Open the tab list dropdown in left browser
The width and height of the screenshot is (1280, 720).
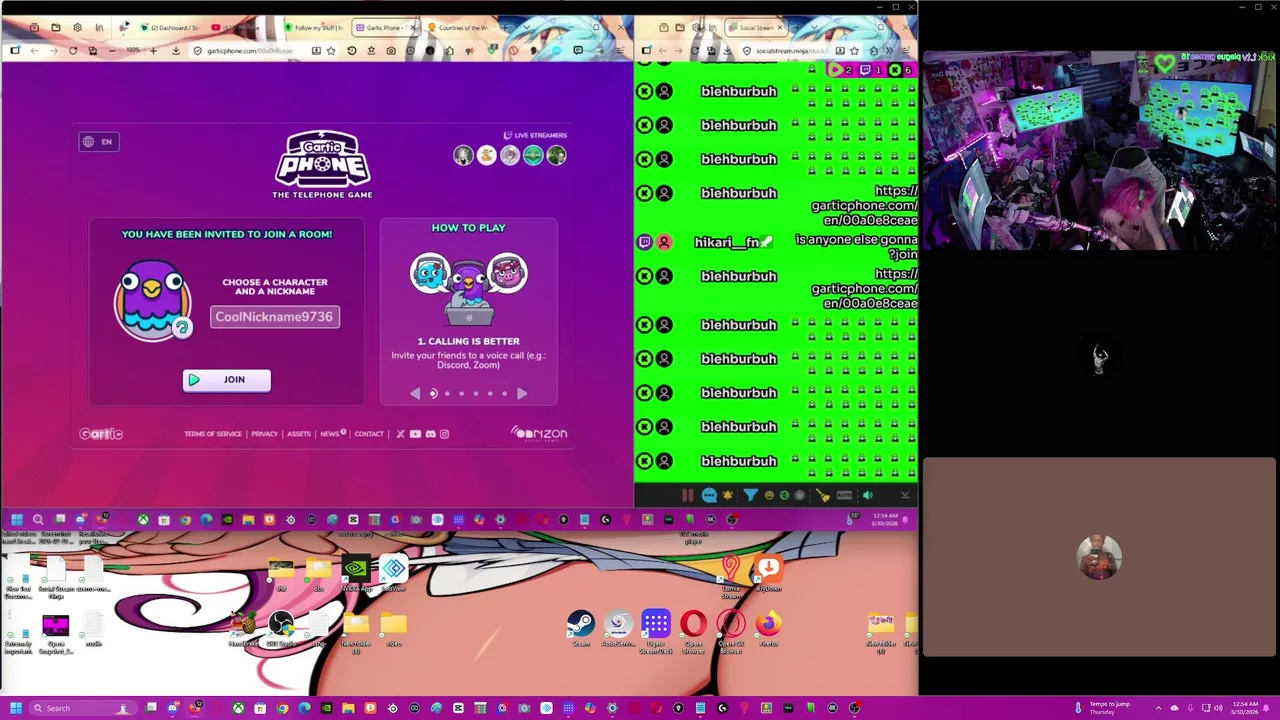click(527, 27)
